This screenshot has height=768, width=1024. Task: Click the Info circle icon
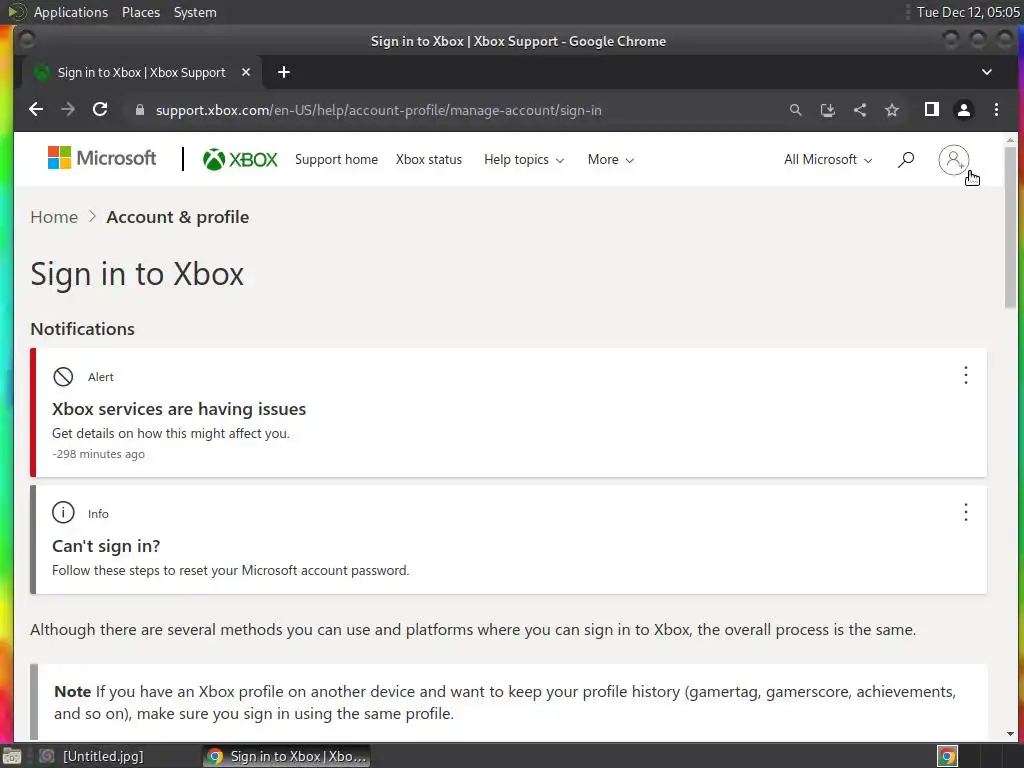[63, 513]
